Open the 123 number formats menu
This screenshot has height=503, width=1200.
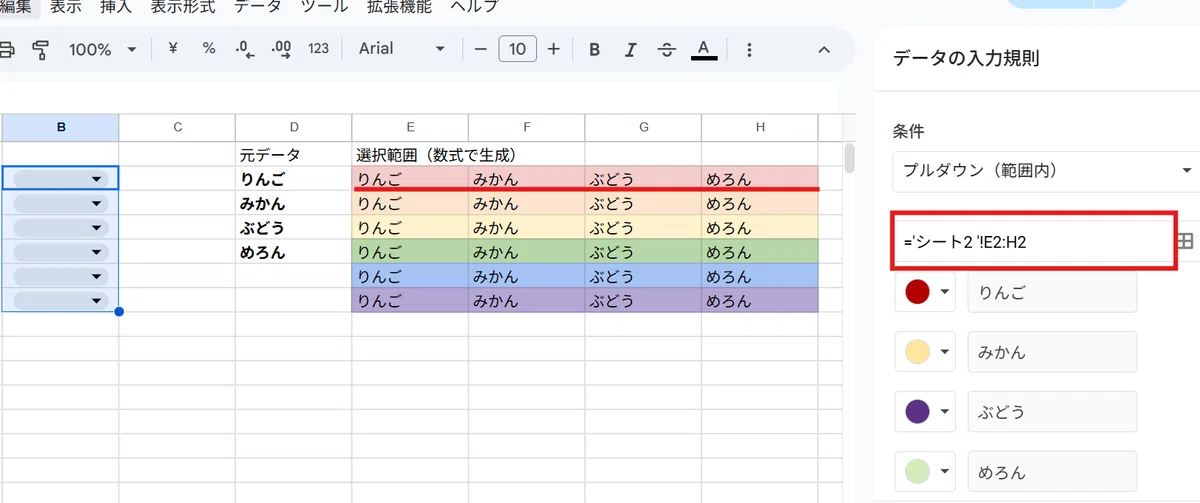click(318, 48)
